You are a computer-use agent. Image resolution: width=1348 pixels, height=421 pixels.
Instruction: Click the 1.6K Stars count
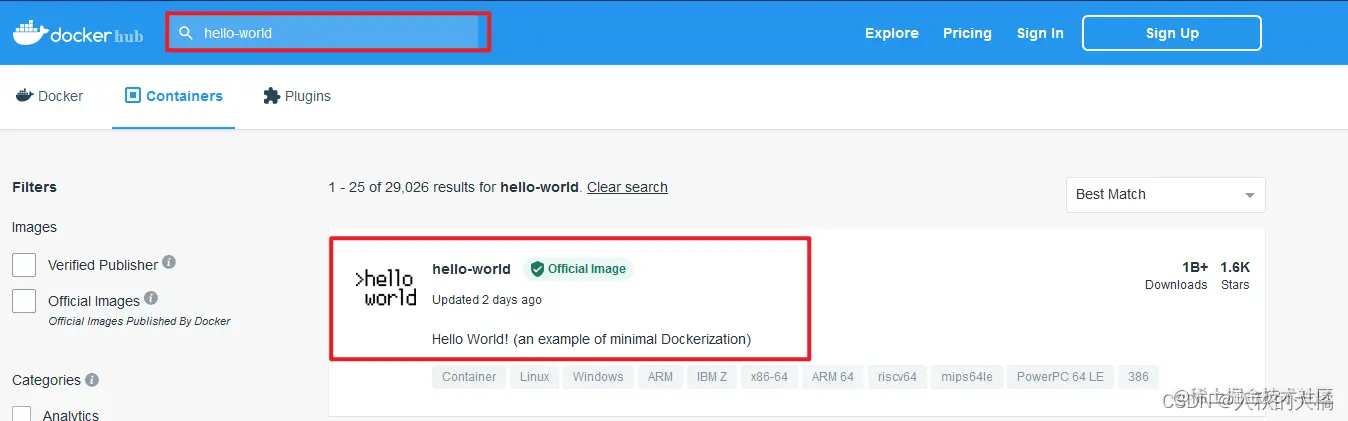[1235, 275]
